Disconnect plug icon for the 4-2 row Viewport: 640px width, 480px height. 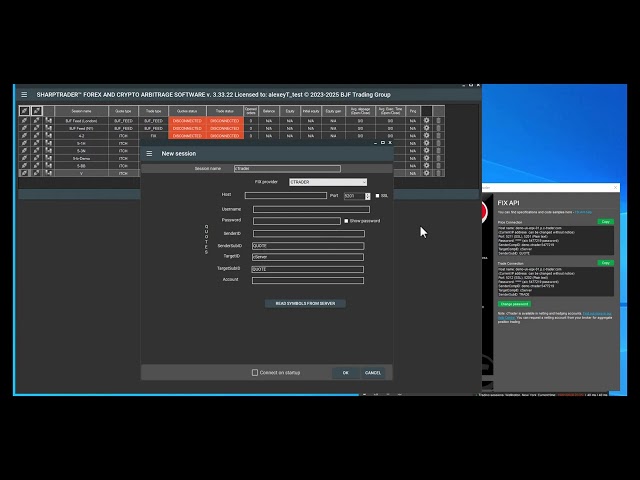click(x=36, y=136)
